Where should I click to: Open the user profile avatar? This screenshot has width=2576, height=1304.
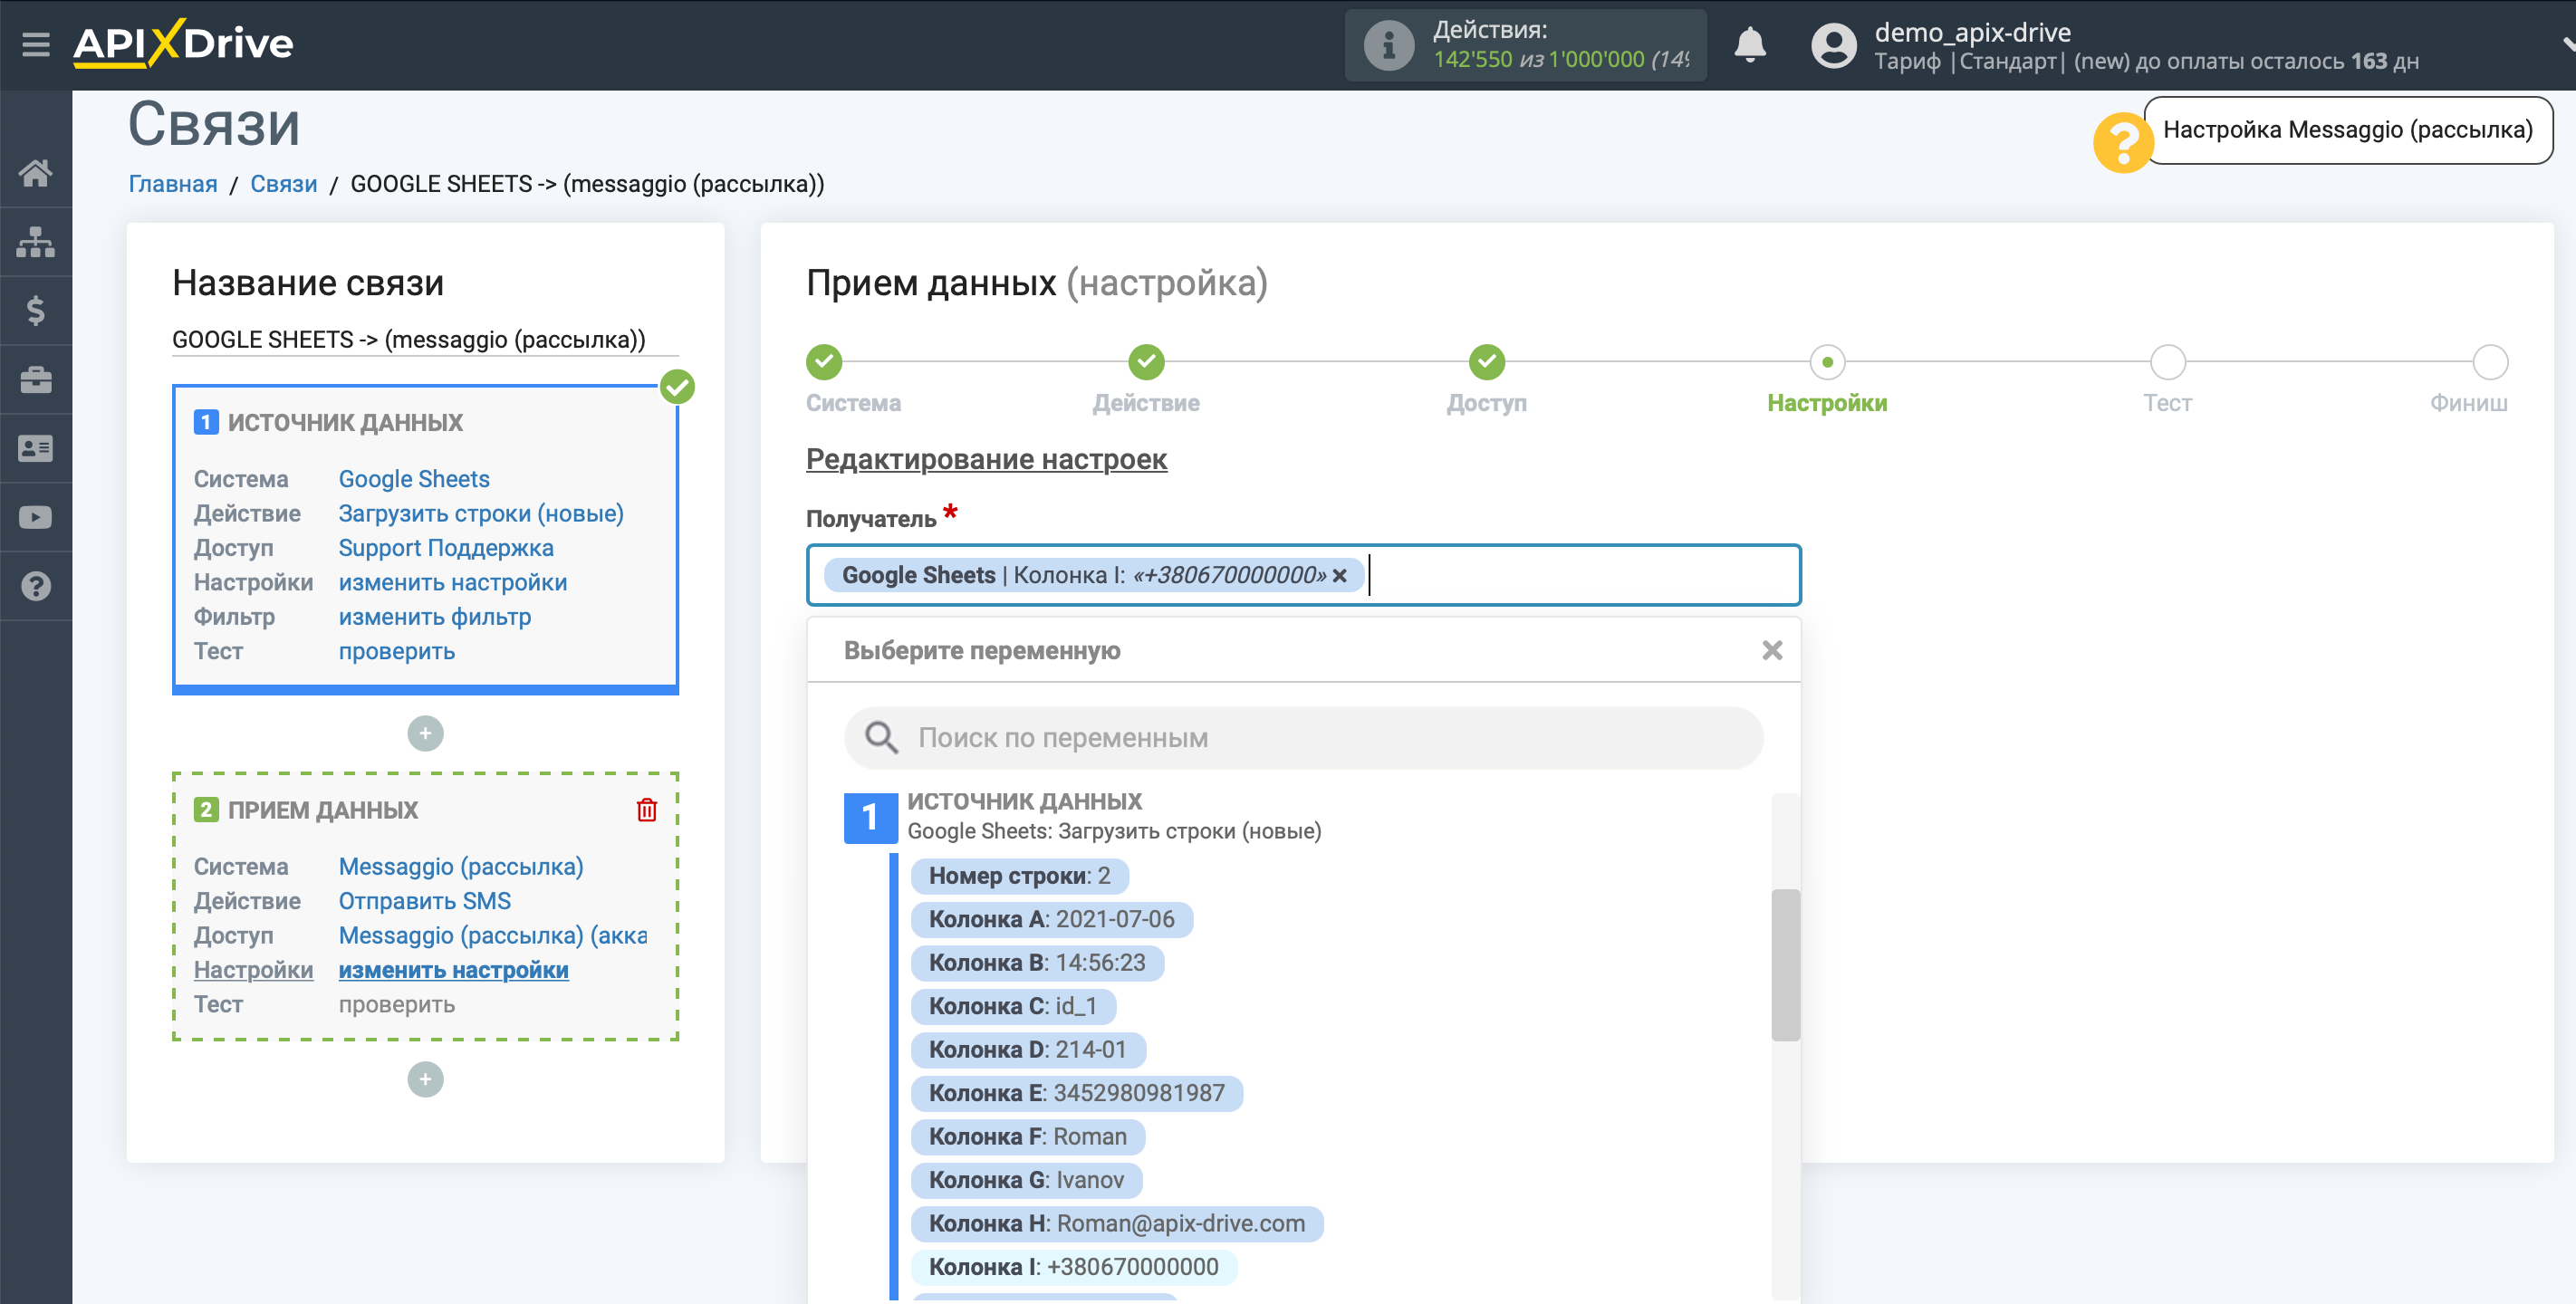coord(1833,45)
